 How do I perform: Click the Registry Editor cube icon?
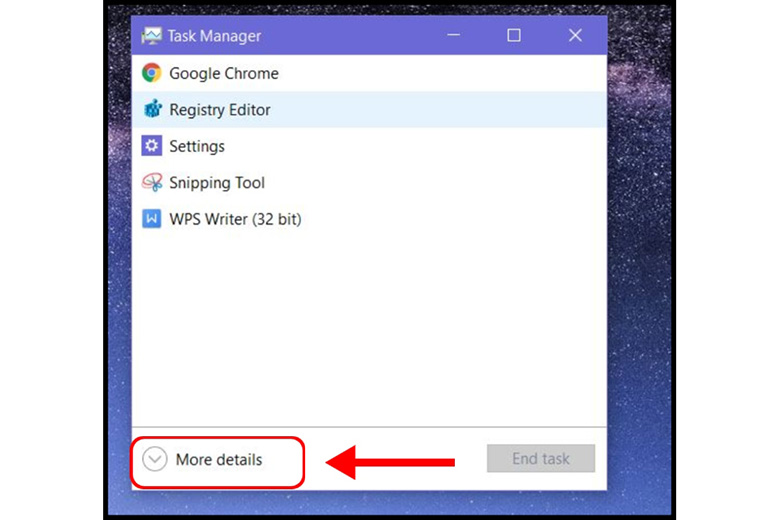[152, 109]
